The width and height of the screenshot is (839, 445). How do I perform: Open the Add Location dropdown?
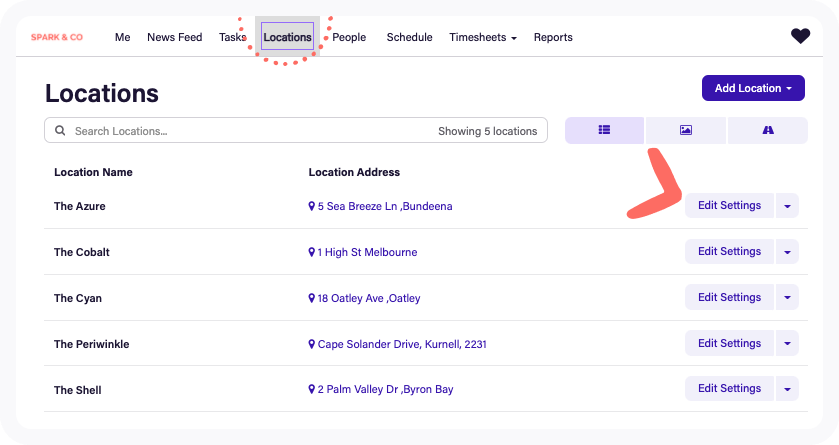[753, 88]
